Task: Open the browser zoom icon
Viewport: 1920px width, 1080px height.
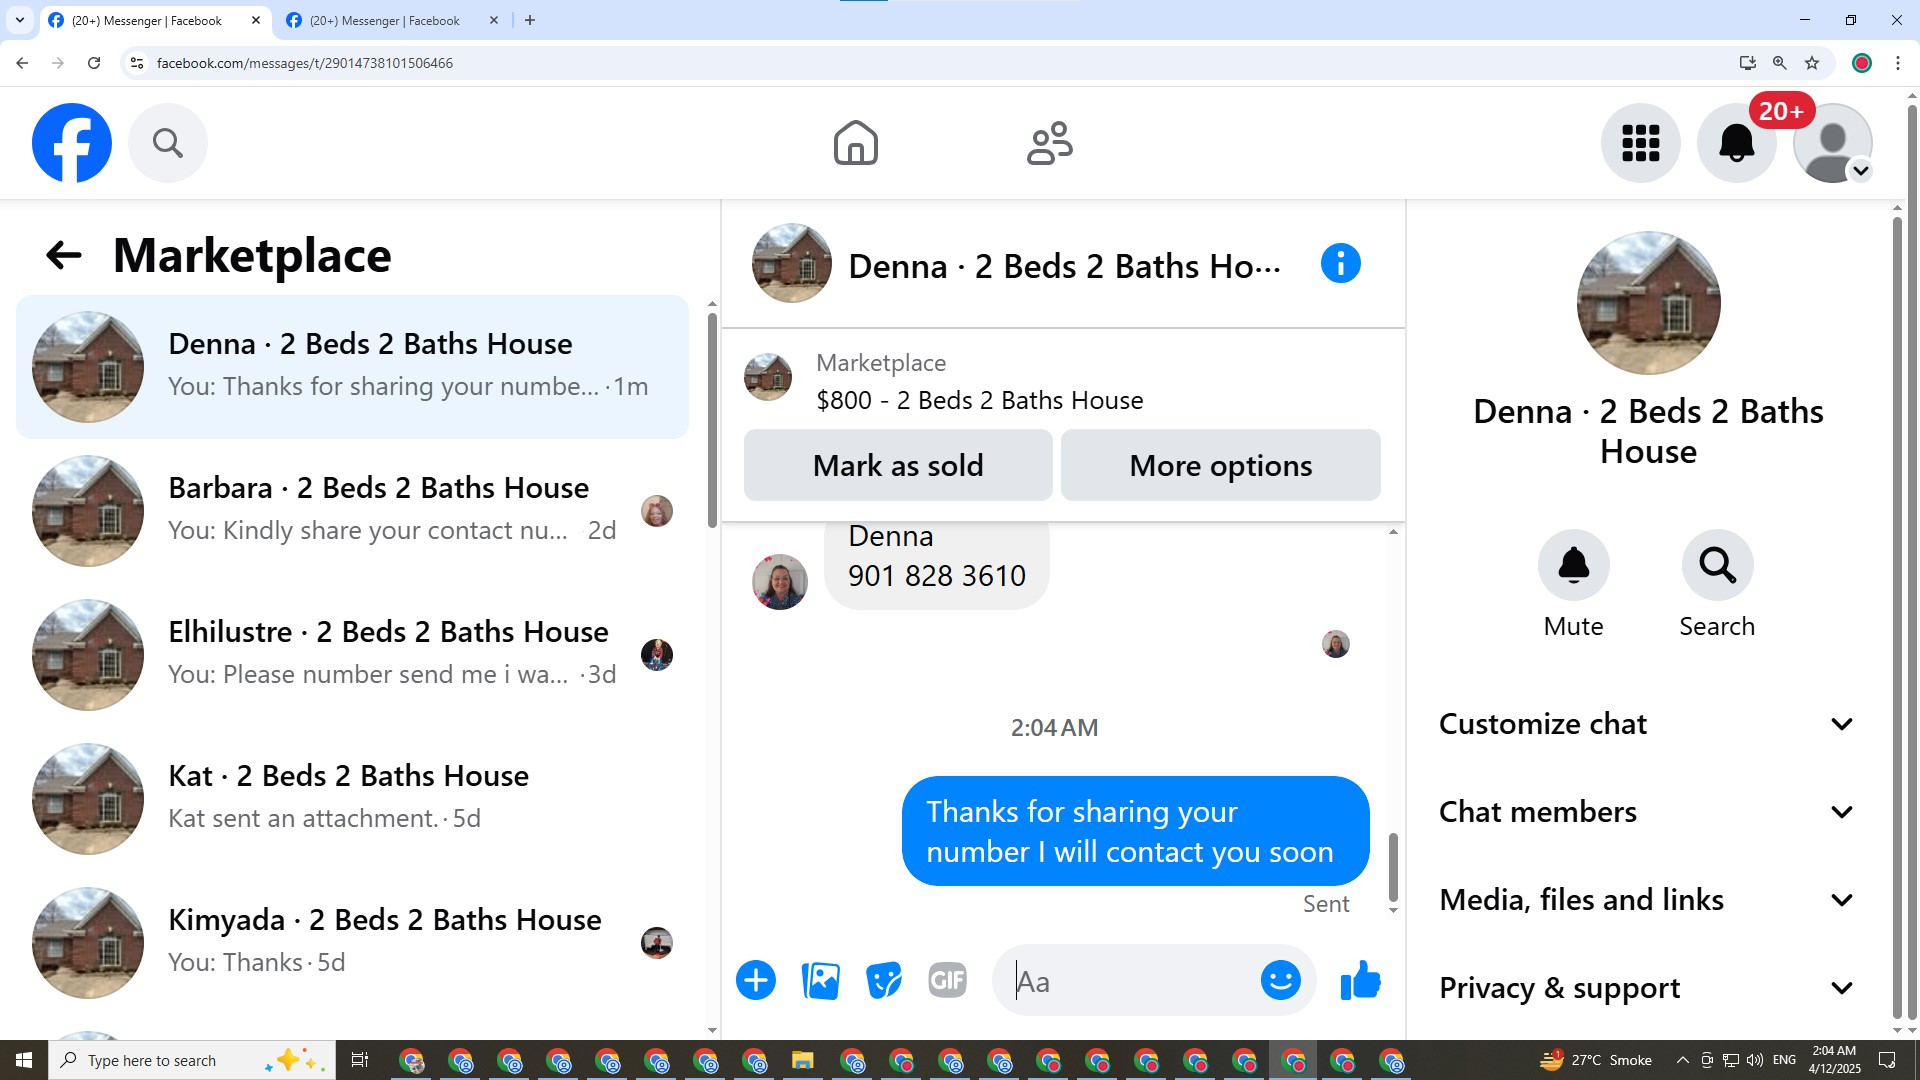Action: 1780,63
